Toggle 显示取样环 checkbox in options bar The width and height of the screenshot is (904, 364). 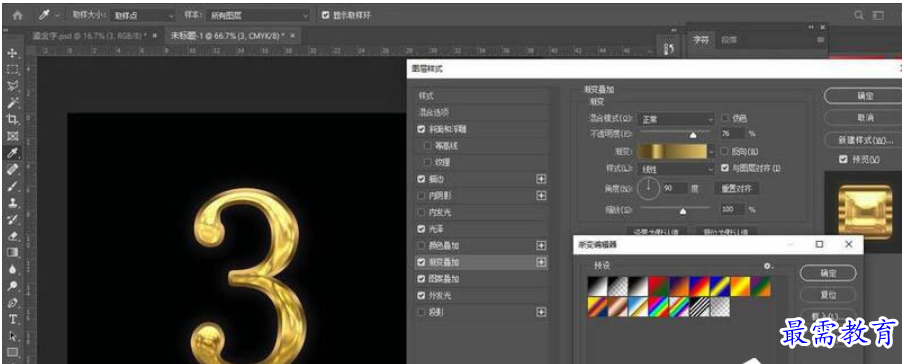326,16
